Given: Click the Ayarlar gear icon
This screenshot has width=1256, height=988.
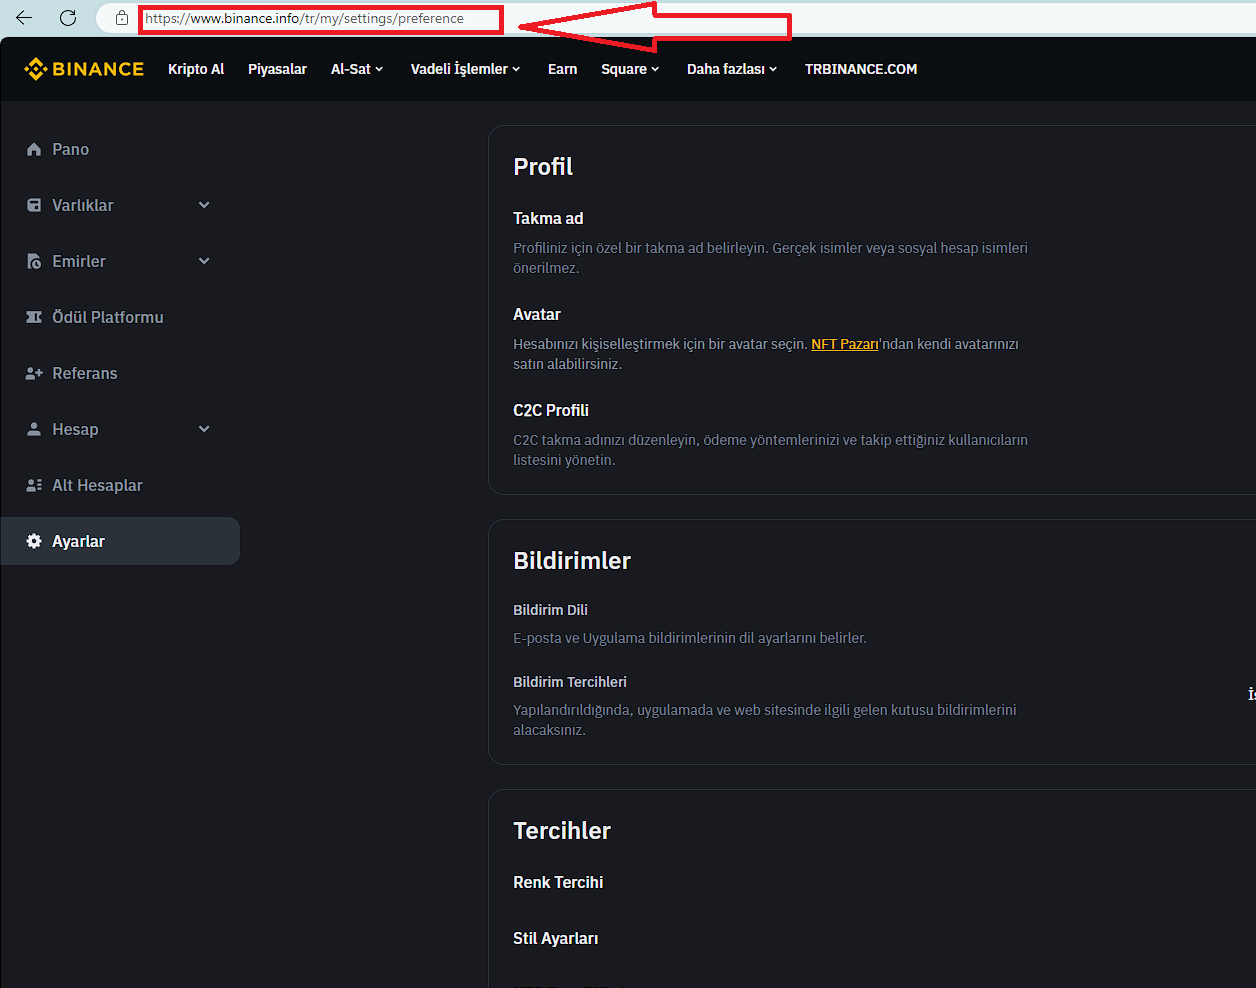Looking at the screenshot, I should tap(34, 541).
